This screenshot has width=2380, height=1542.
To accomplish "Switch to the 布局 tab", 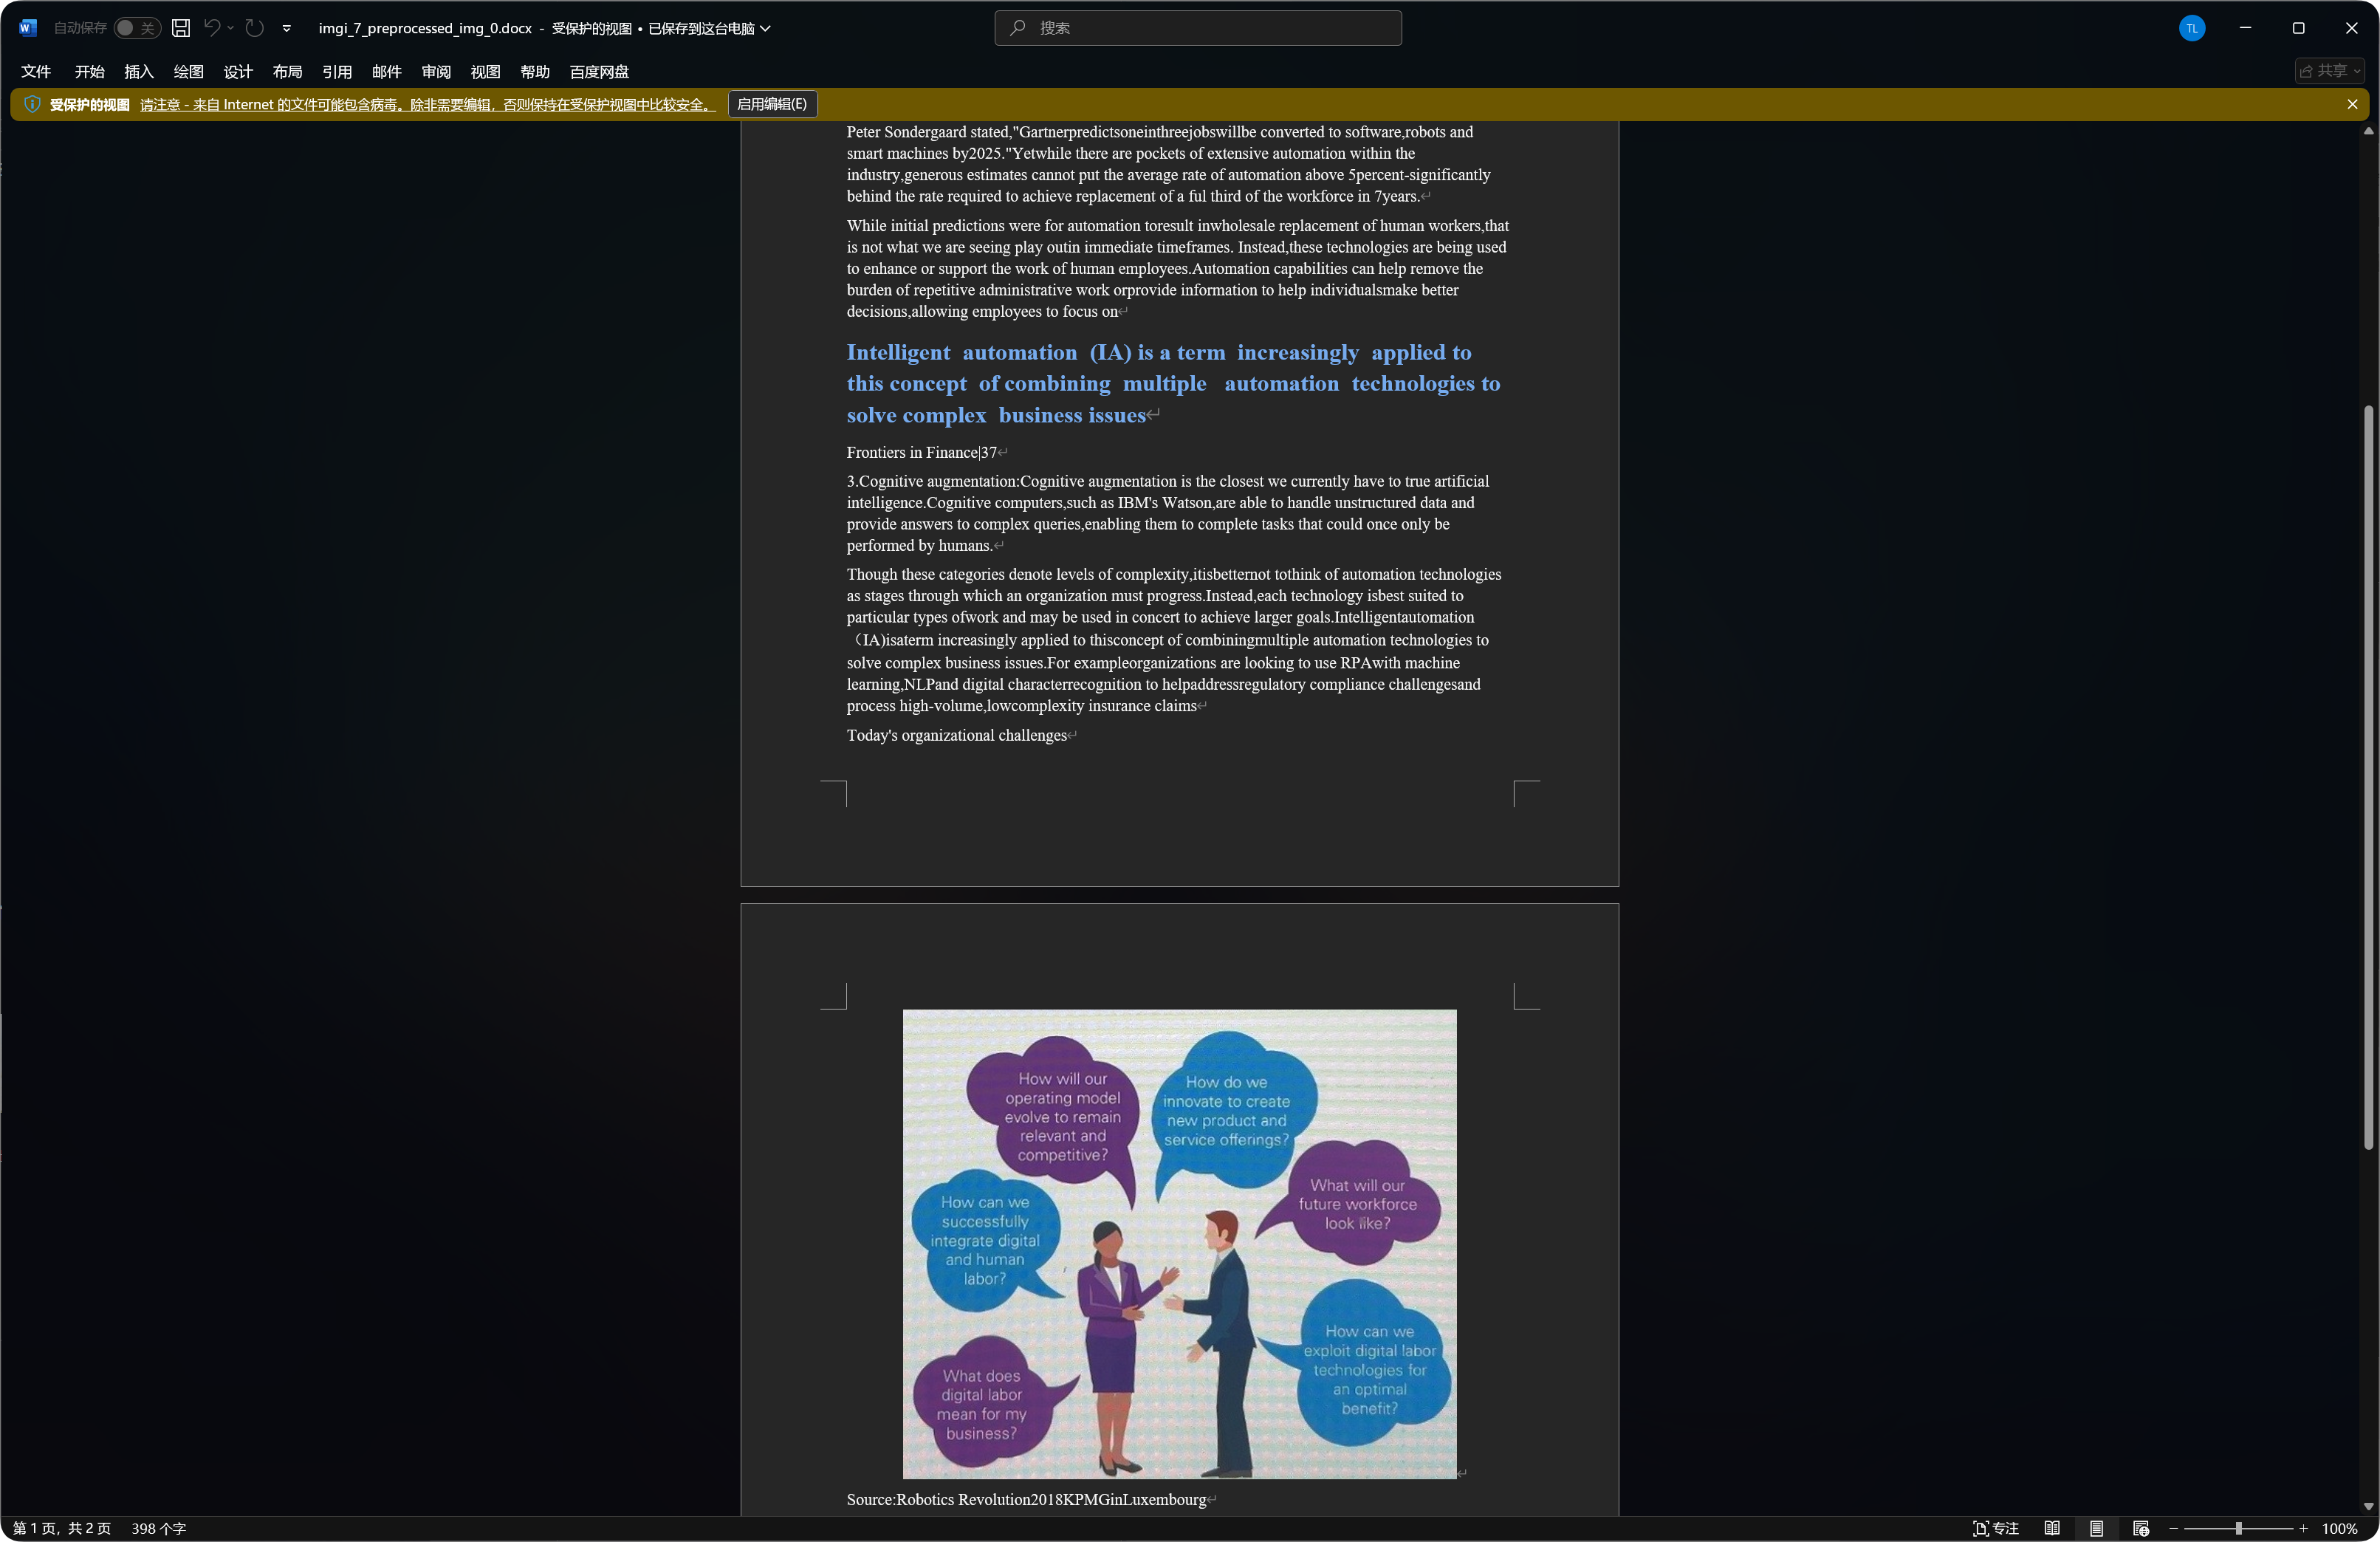I will [287, 71].
